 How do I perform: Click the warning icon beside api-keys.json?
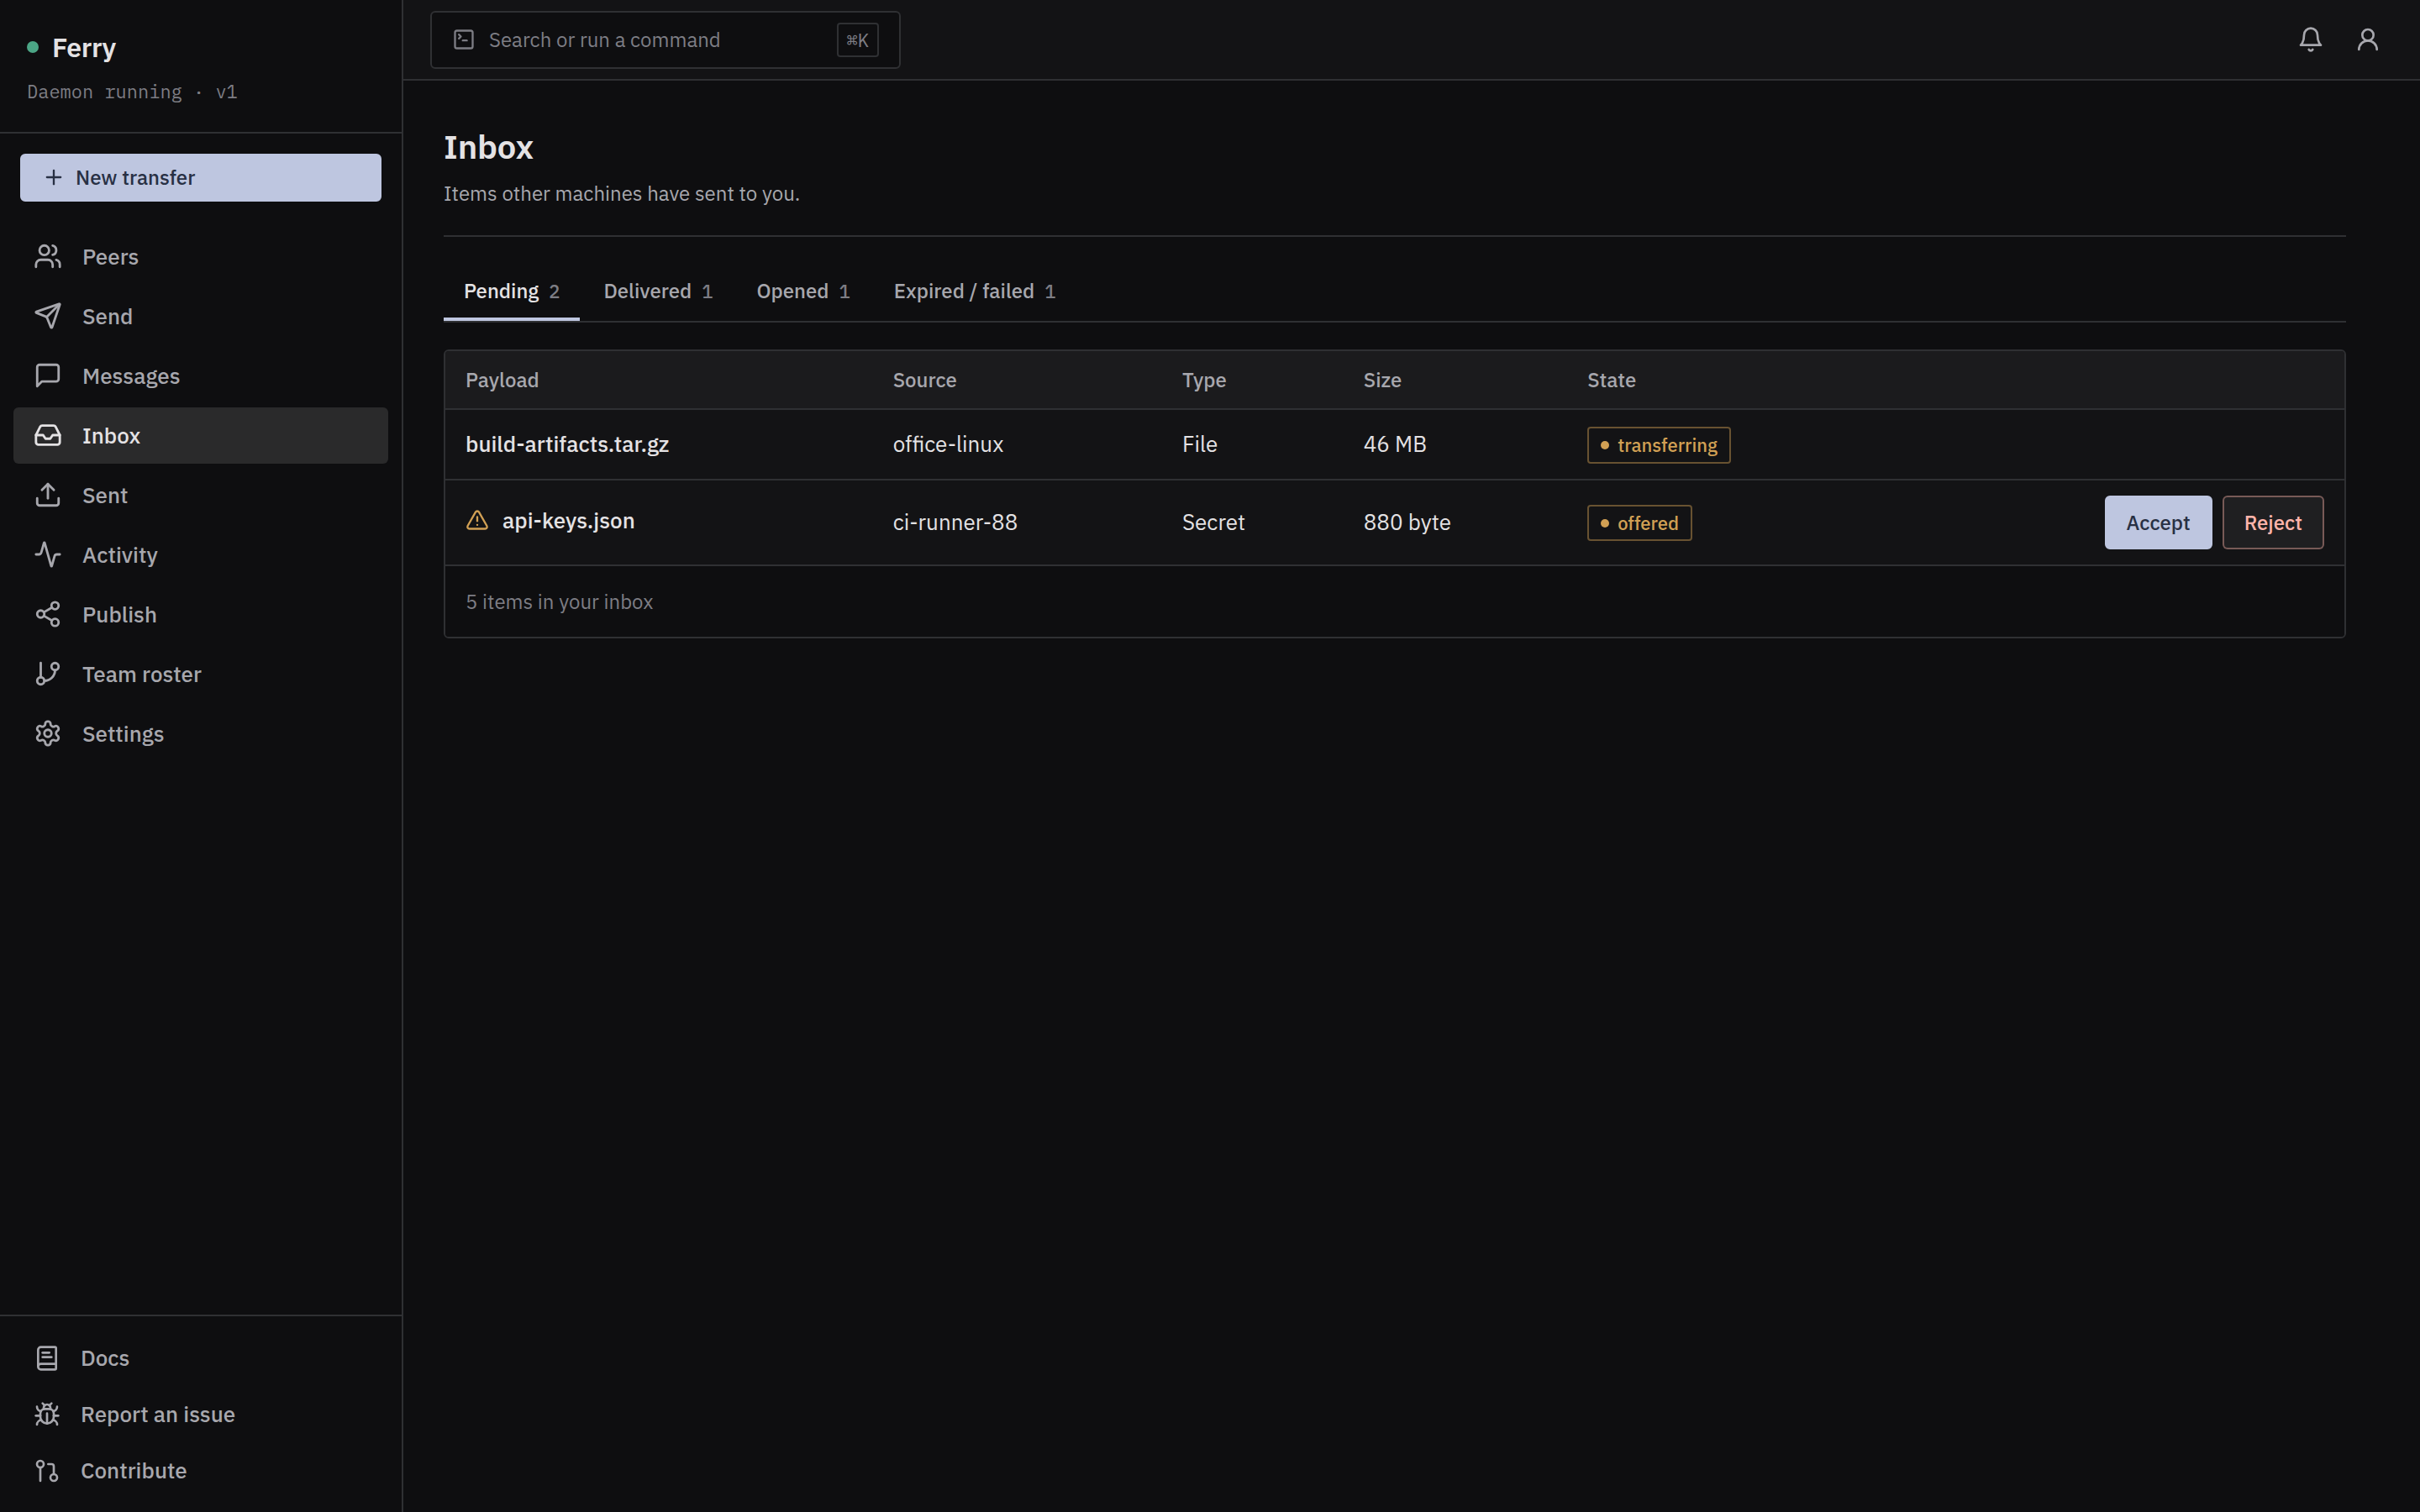pos(477,520)
